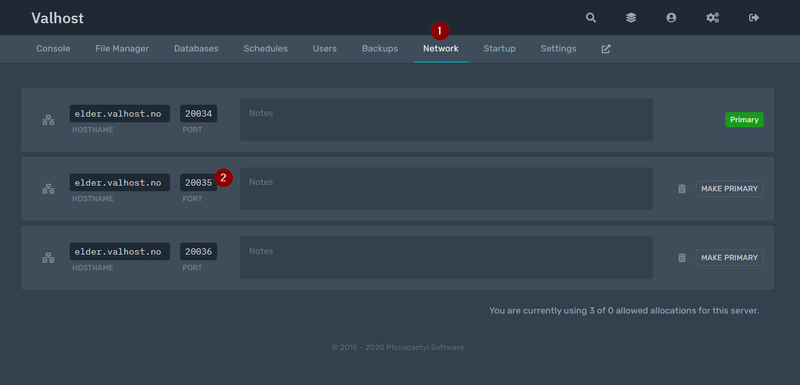Click network icon beside port 20036
Viewport: 800px width, 385px height.
point(48,258)
